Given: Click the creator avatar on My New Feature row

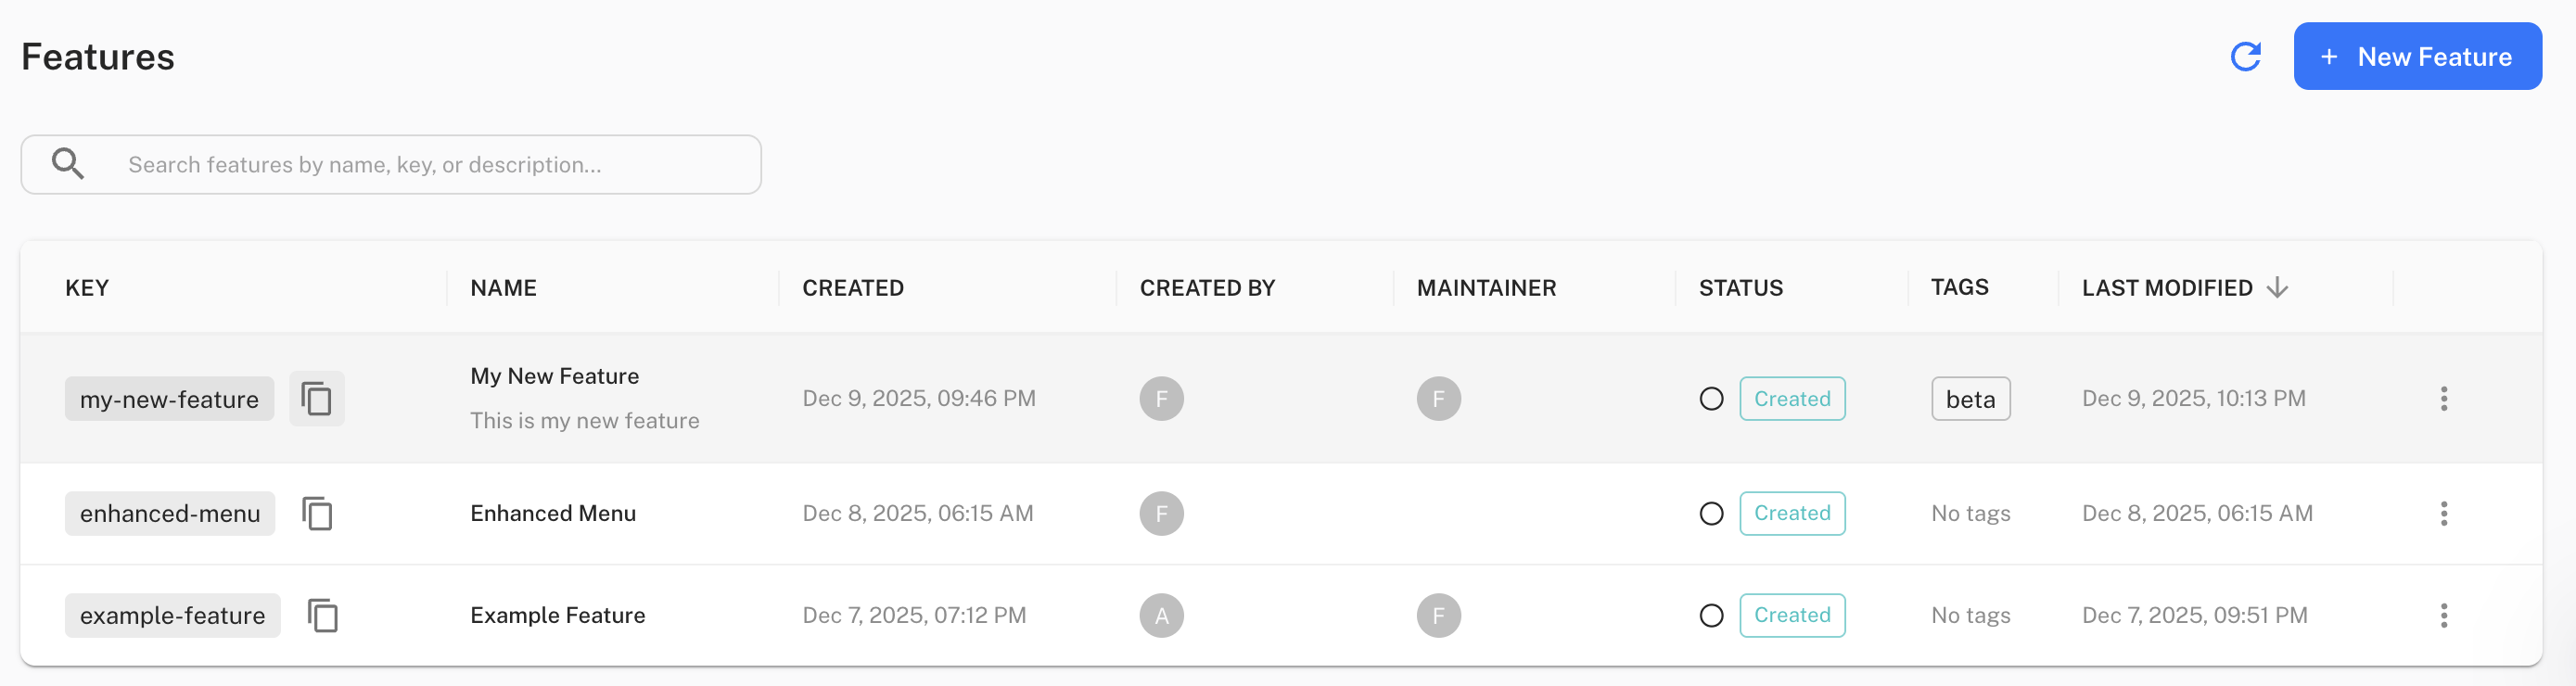Looking at the screenshot, I should (1161, 398).
